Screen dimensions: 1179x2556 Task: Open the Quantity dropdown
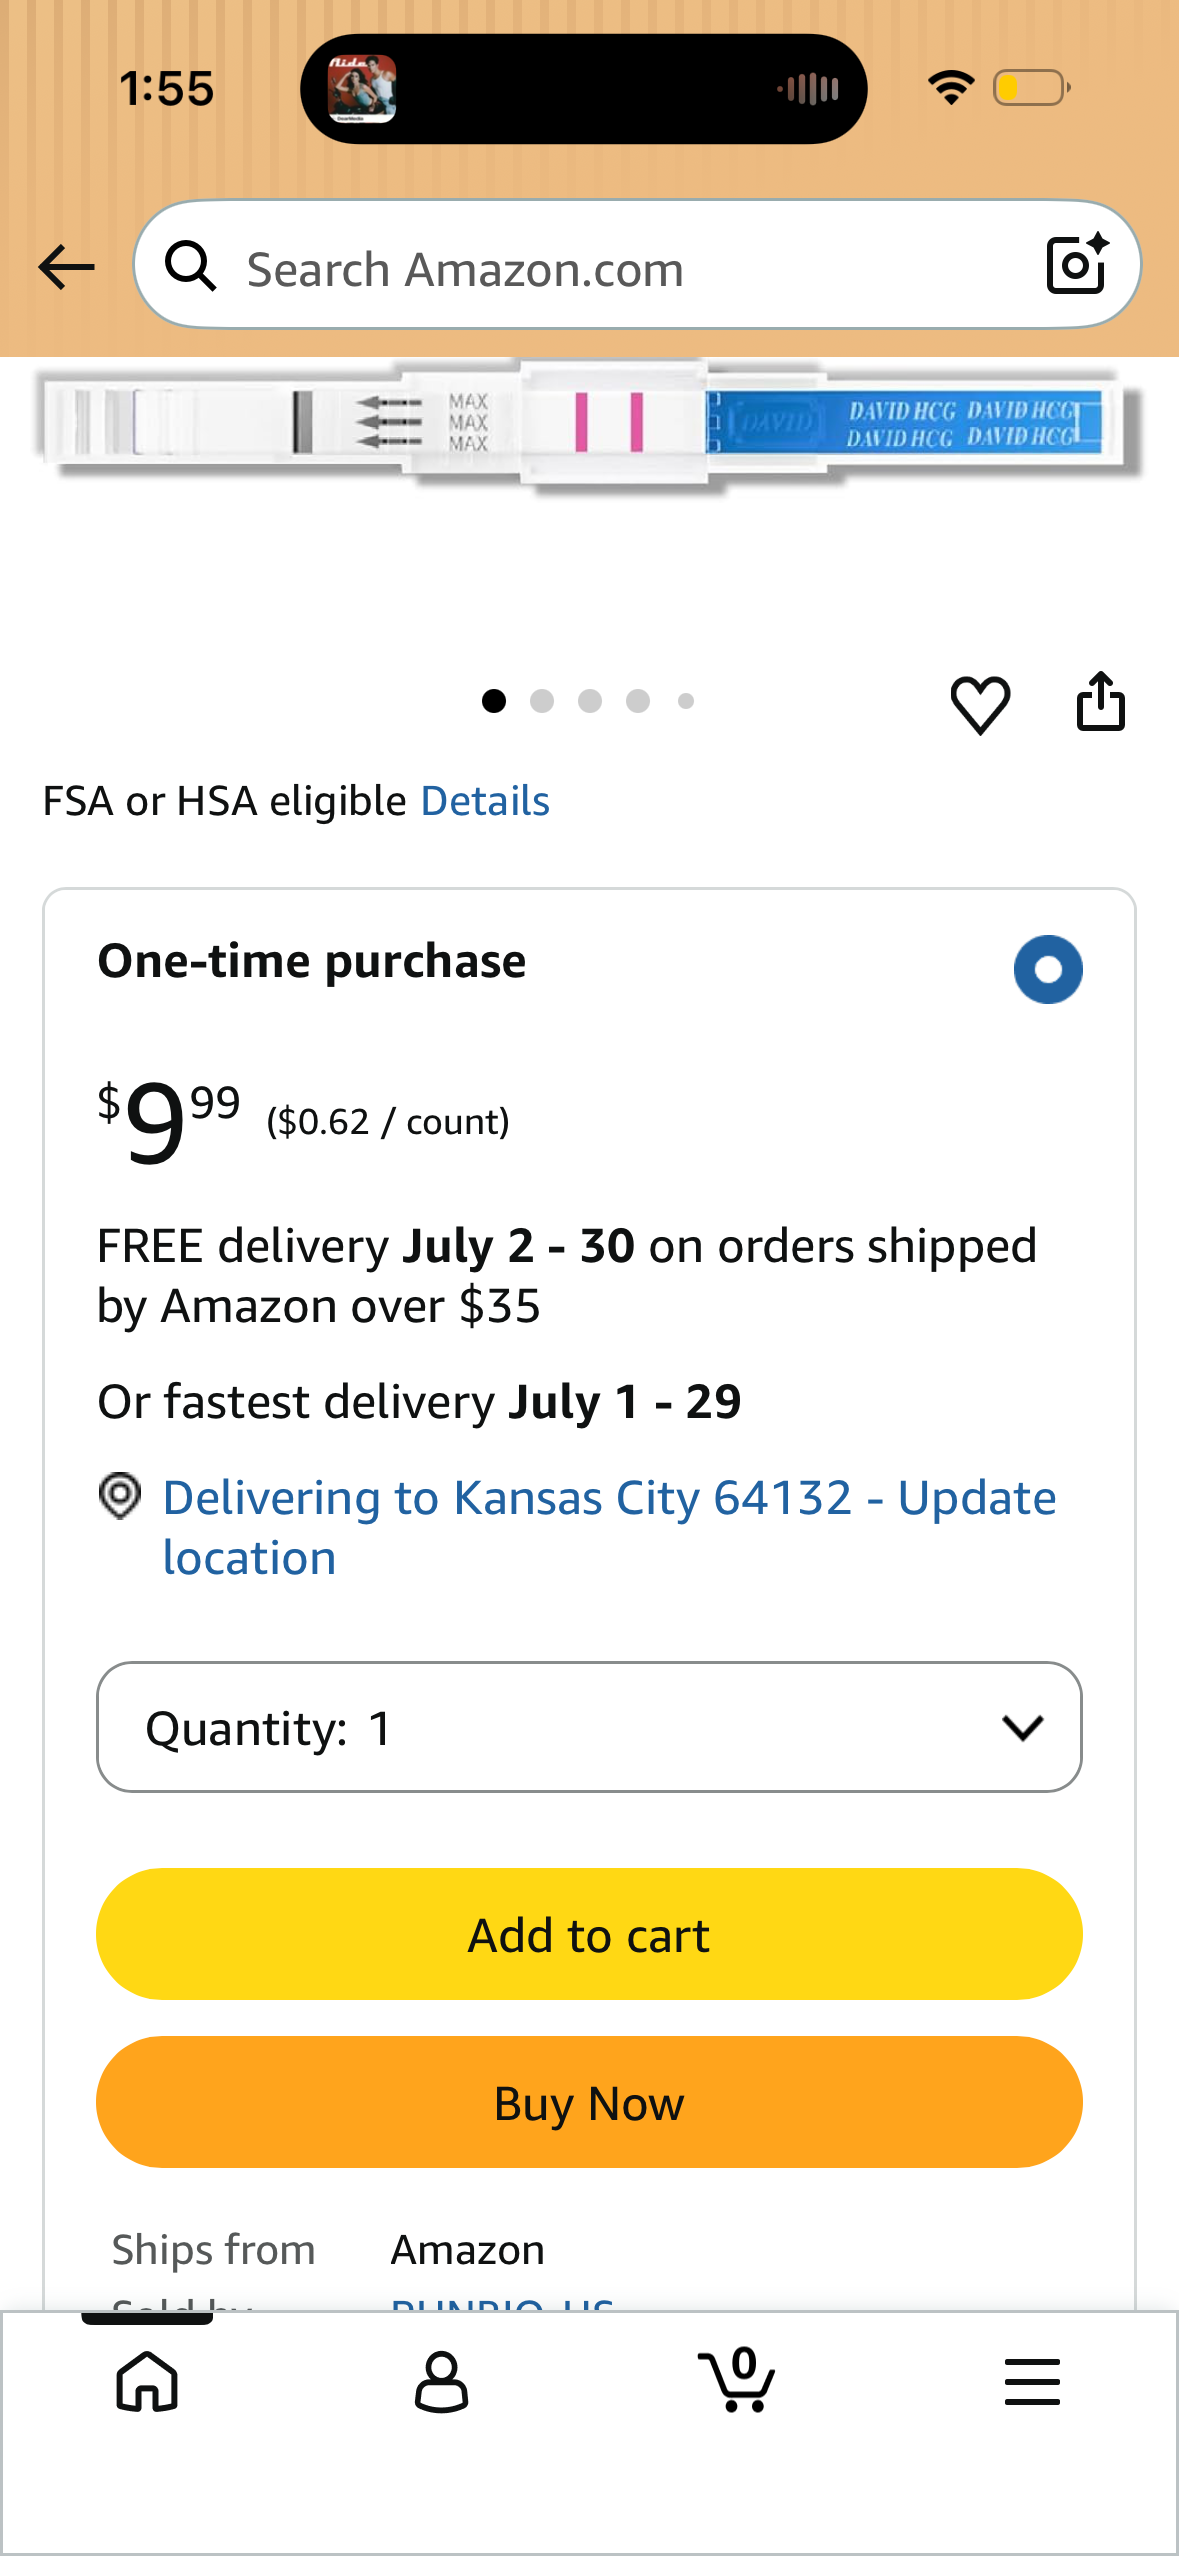[589, 1727]
